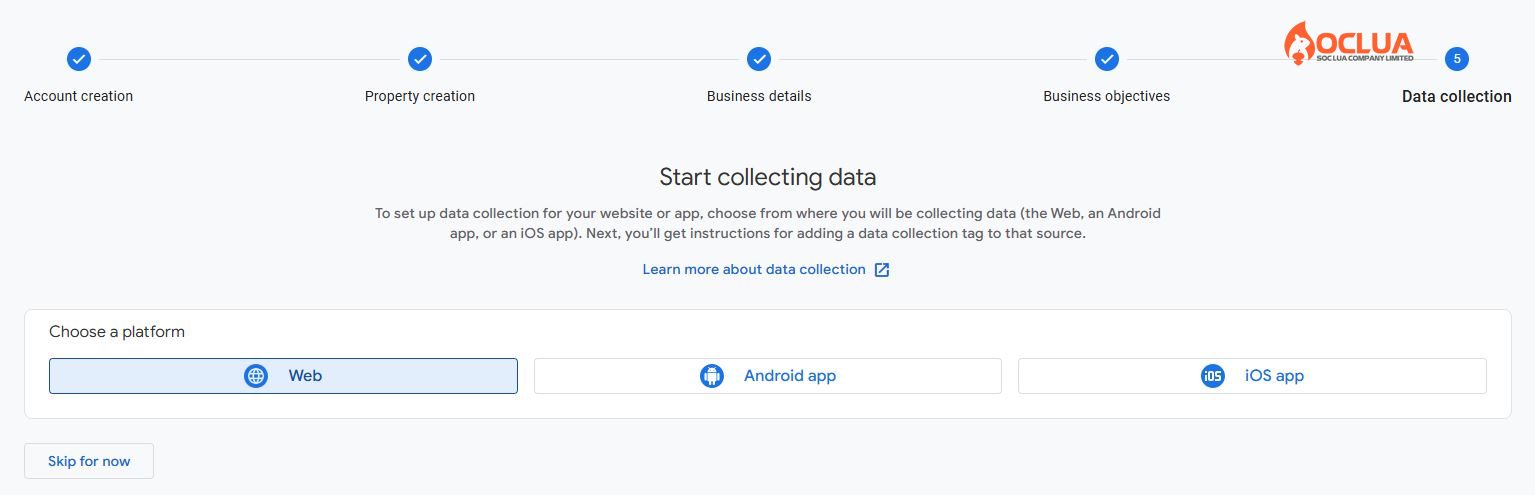1535x495 pixels.
Task: Click the Android robot icon
Action: click(x=712, y=376)
